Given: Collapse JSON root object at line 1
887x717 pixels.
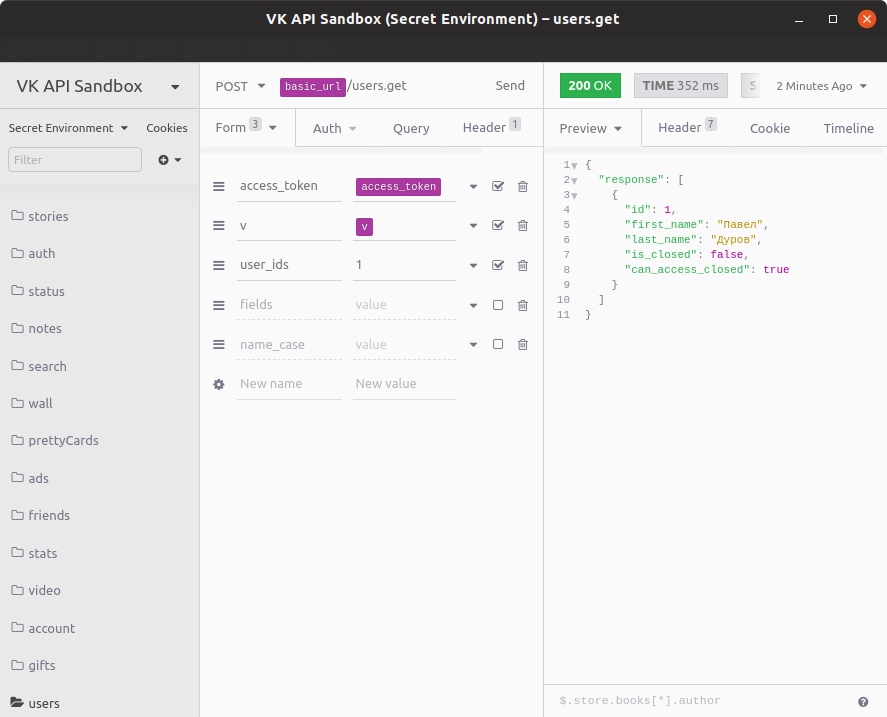Looking at the screenshot, I should coord(574,166).
